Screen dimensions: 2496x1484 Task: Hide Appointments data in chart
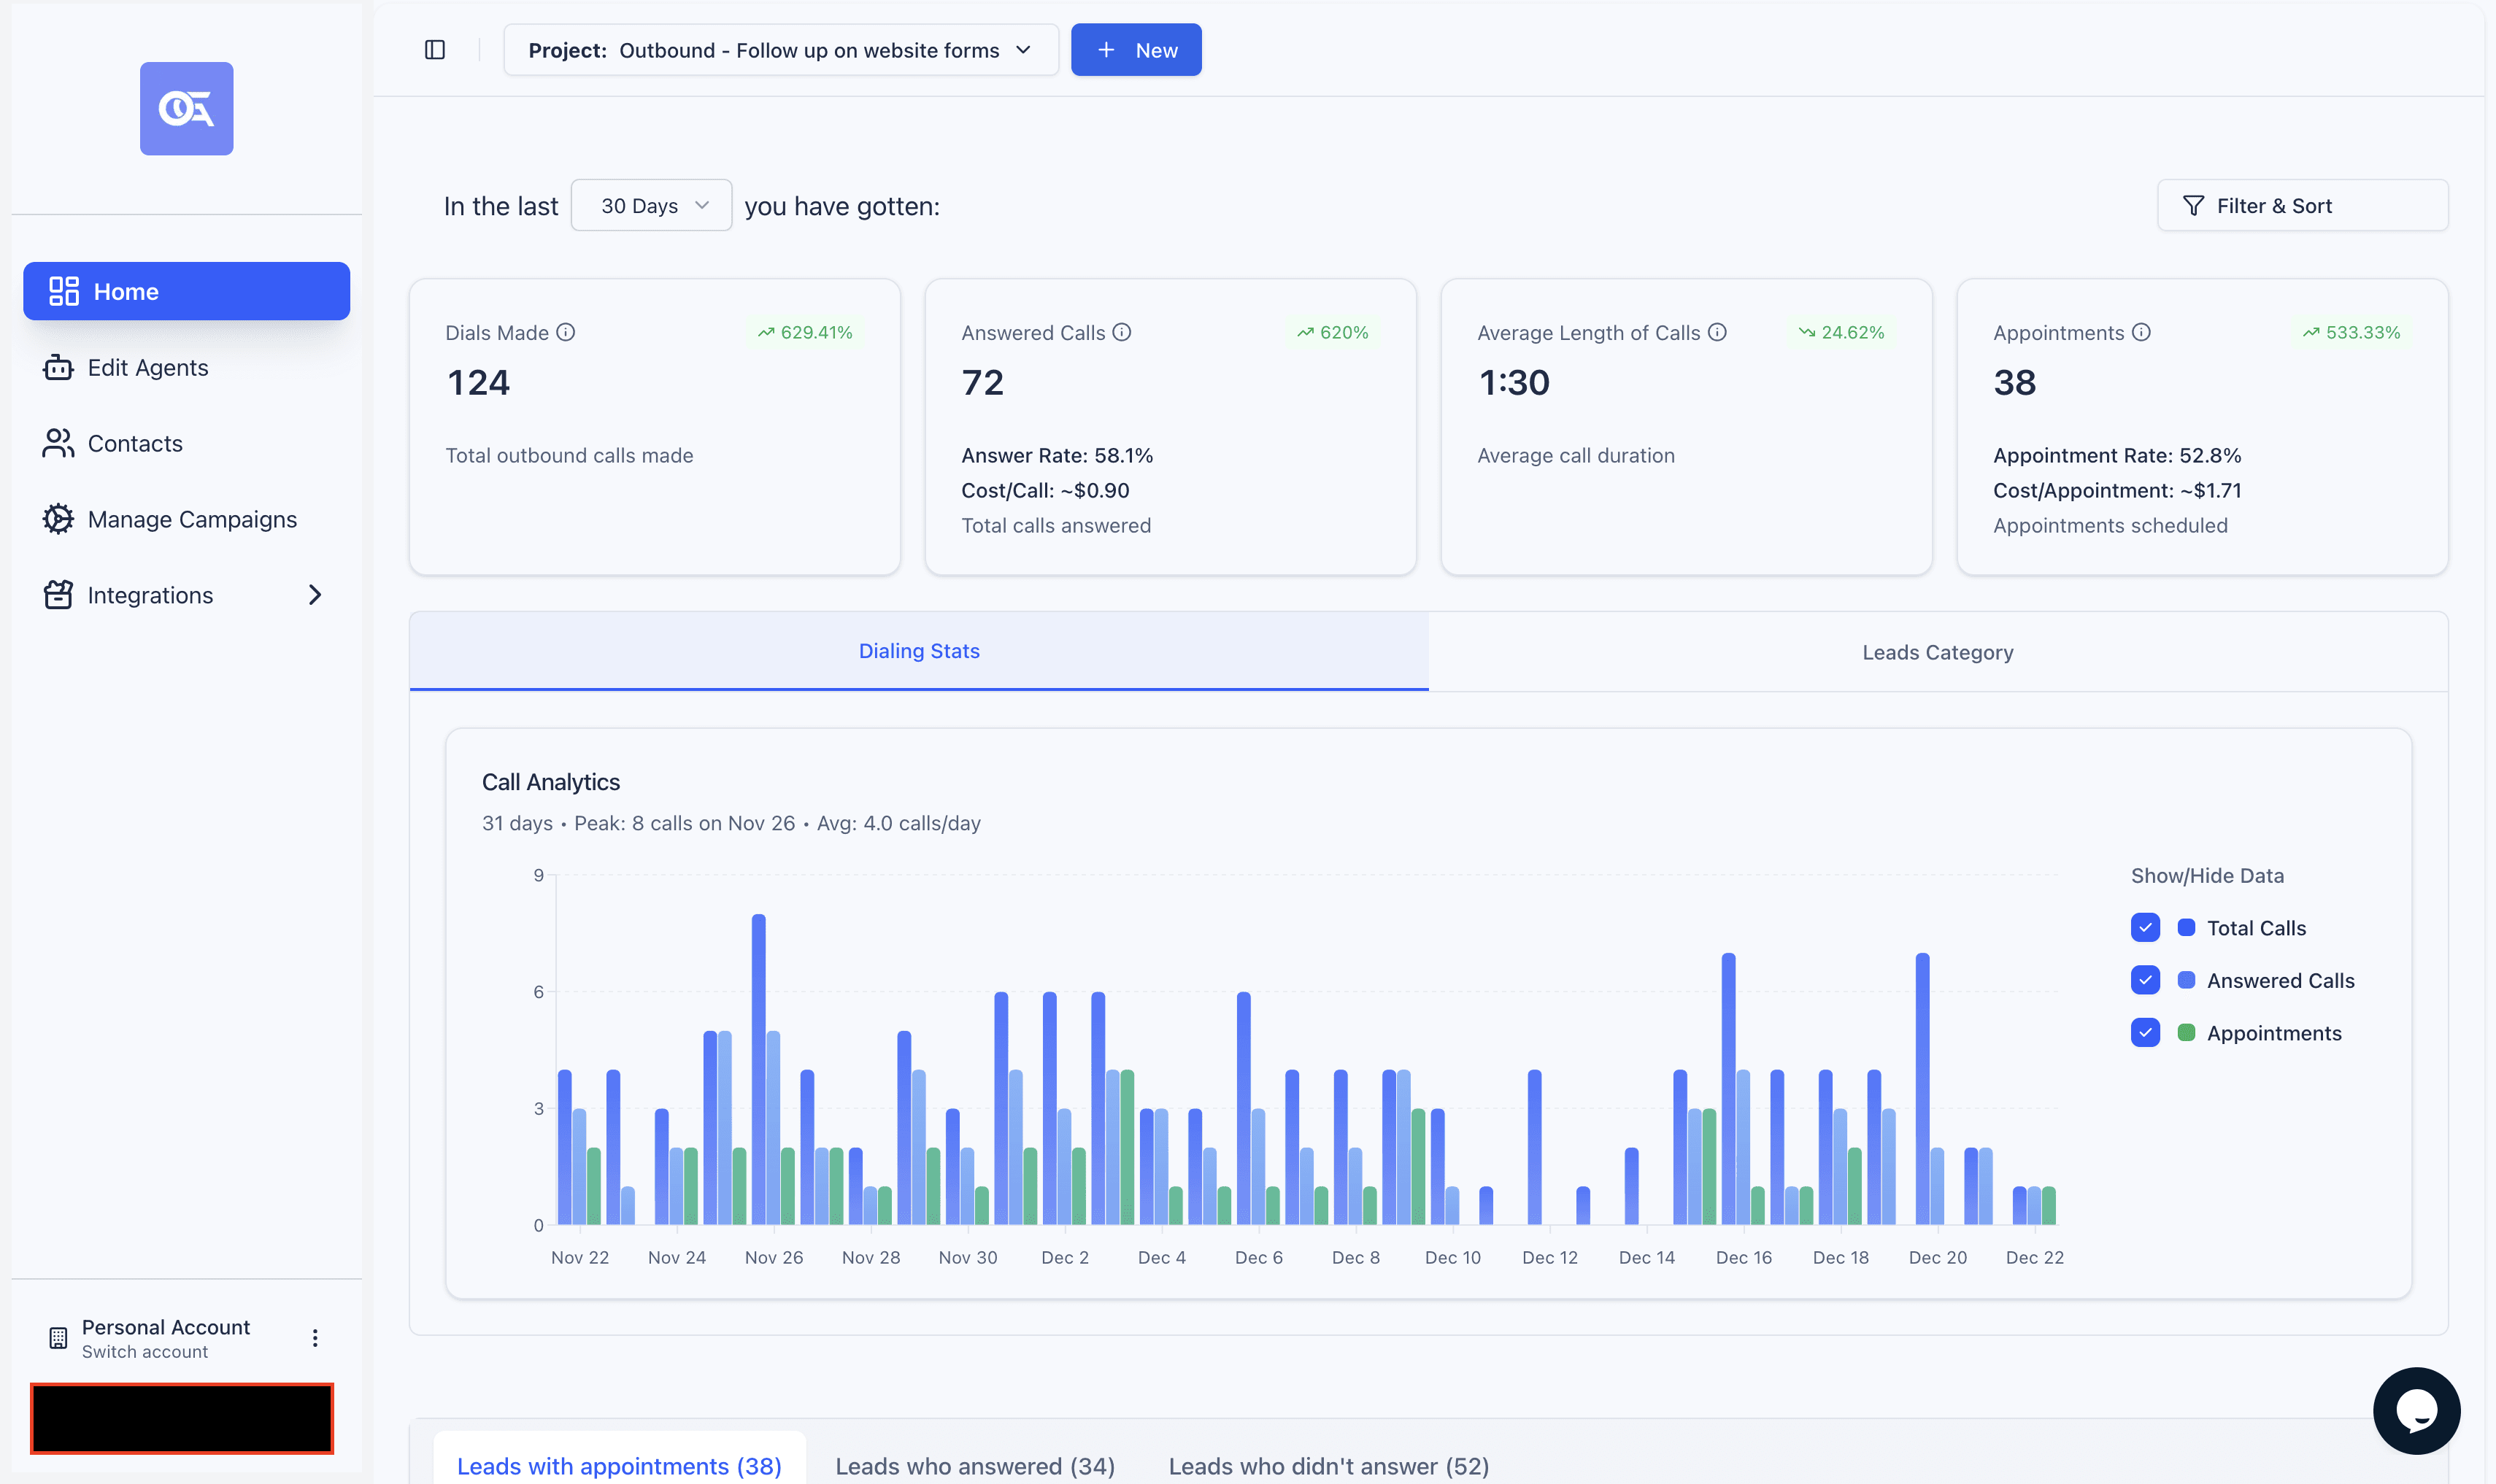pos(2145,1032)
